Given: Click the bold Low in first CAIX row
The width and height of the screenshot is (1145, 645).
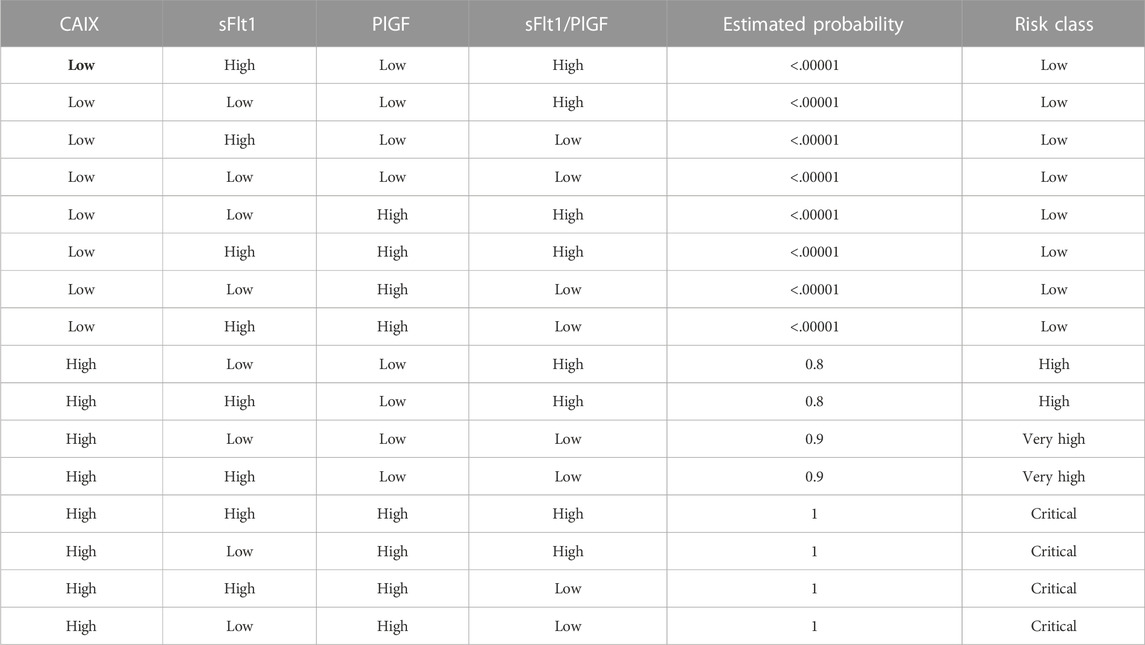Looking at the screenshot, I should tap(81, 65).
